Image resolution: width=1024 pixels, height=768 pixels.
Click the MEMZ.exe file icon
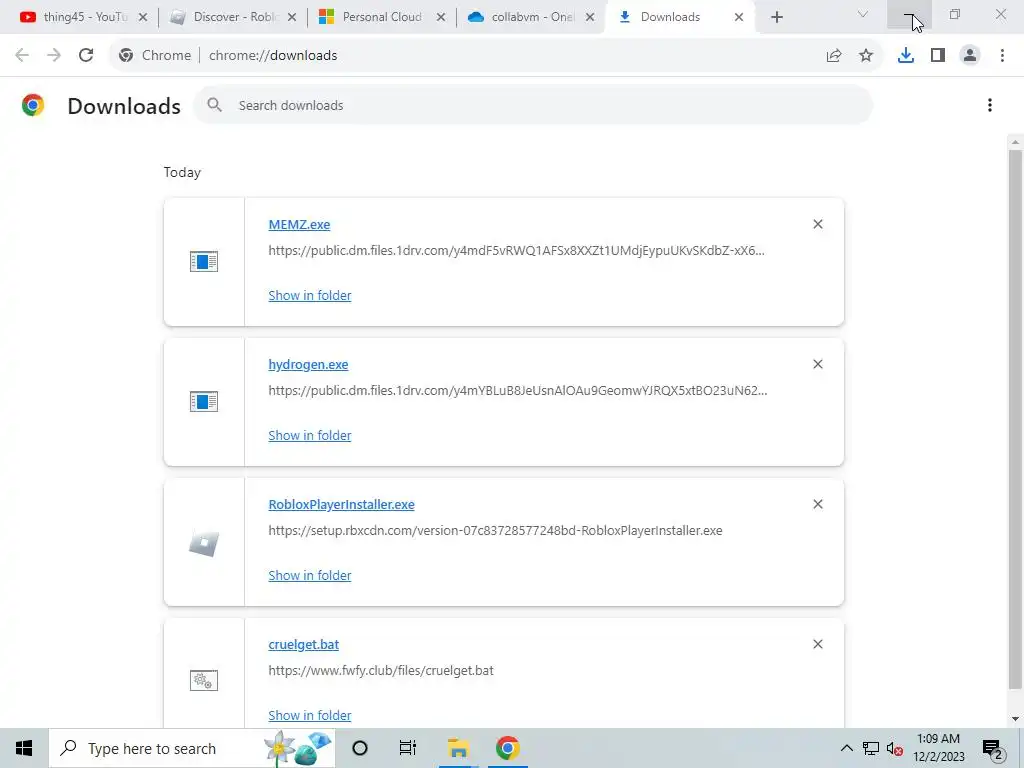coord(204,262)
